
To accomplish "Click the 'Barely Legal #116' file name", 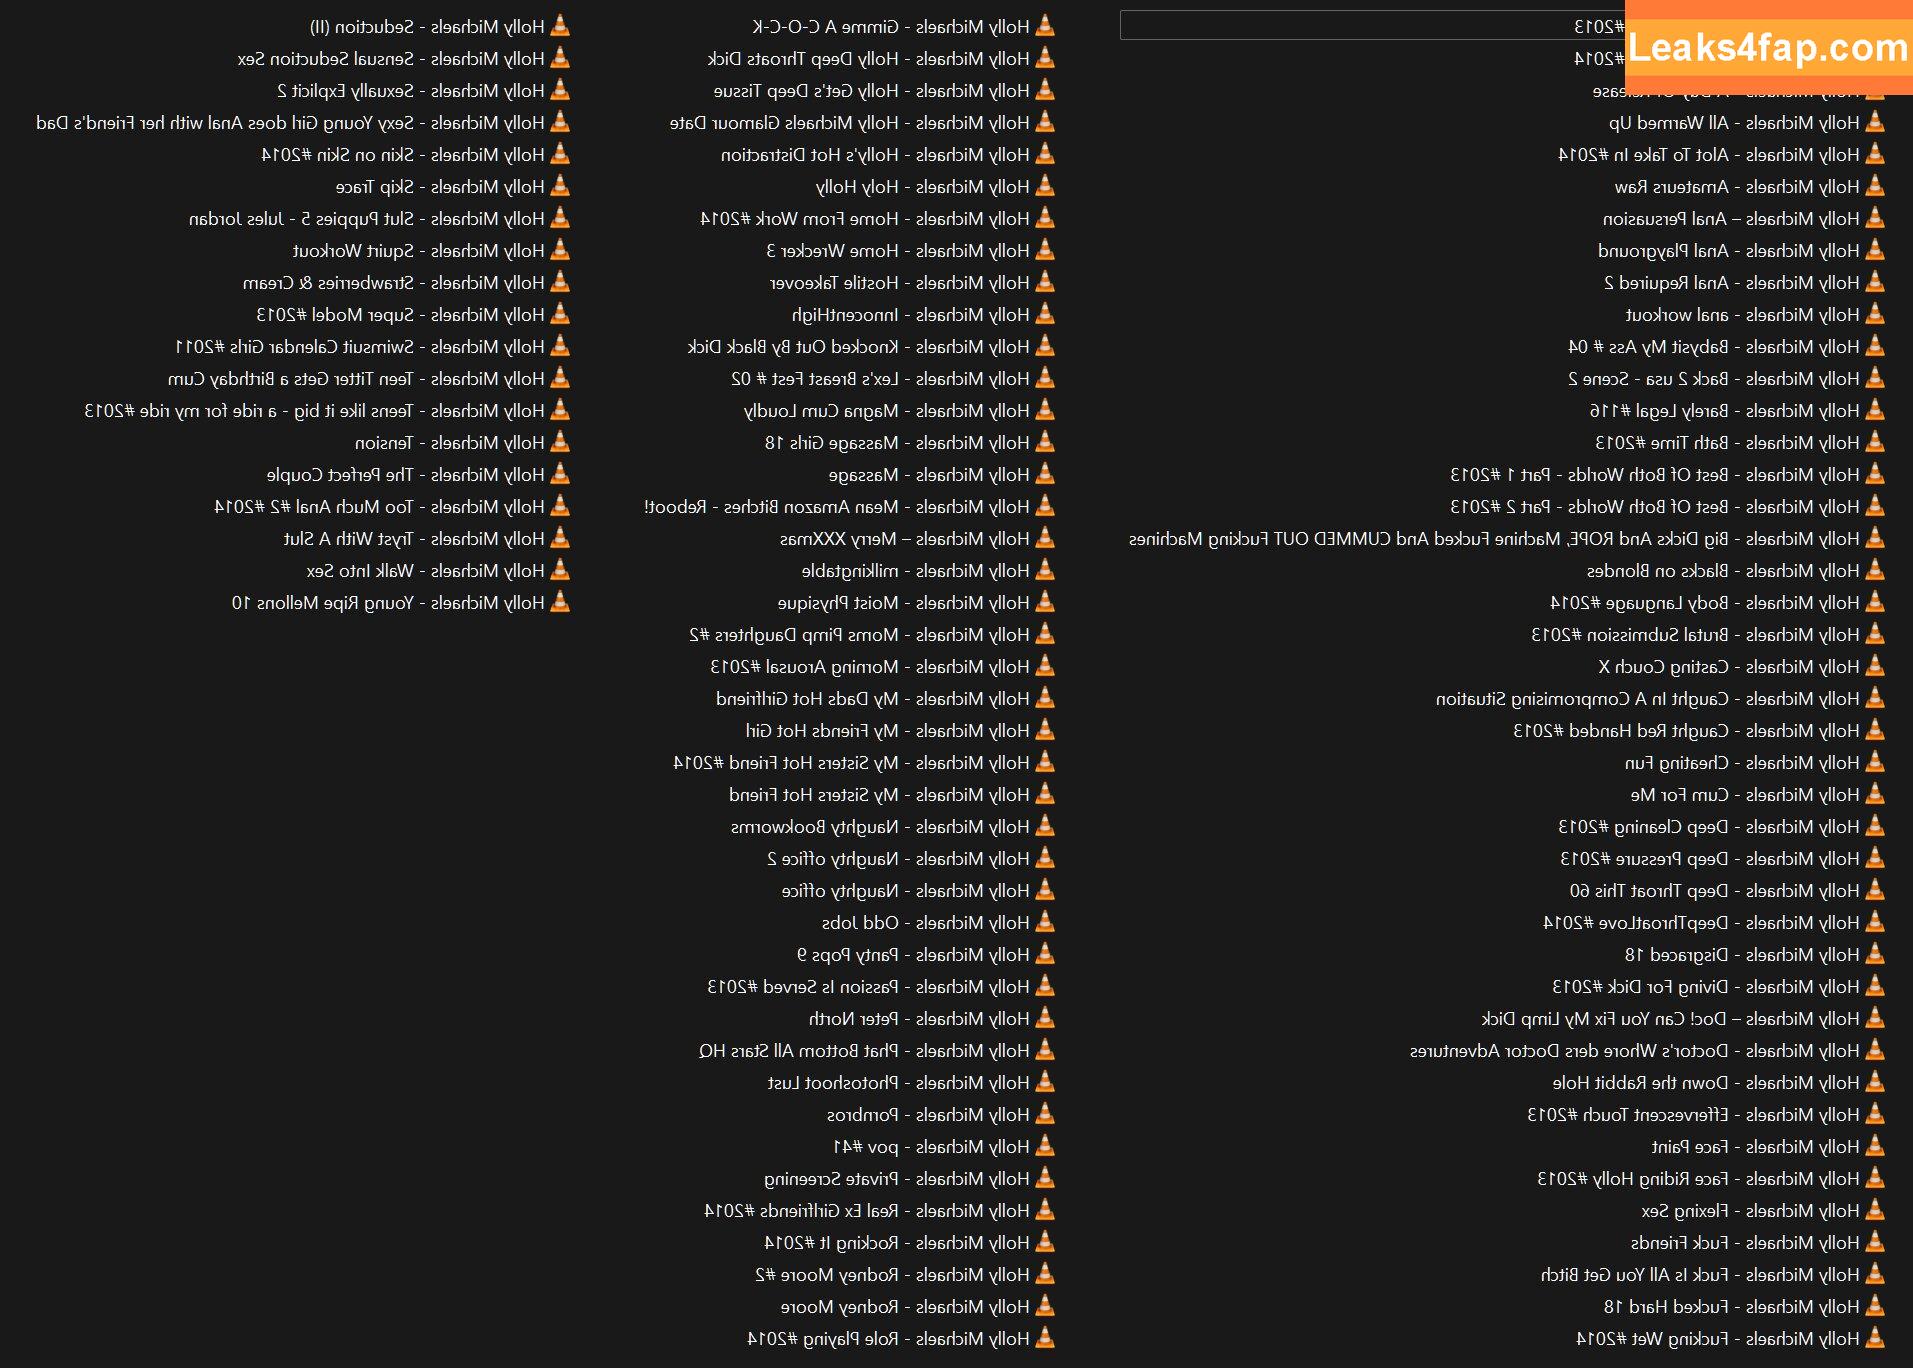I will coord(1658,411).
